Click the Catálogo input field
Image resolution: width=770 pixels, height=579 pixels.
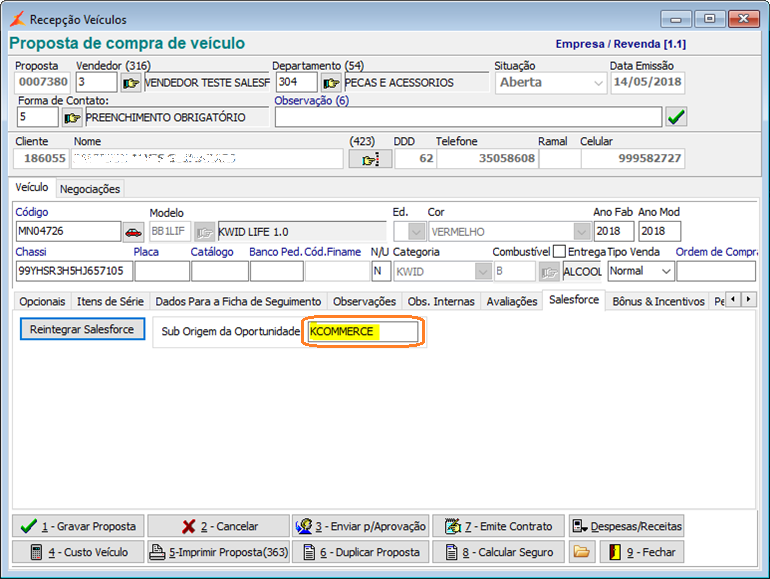(220, 271)
